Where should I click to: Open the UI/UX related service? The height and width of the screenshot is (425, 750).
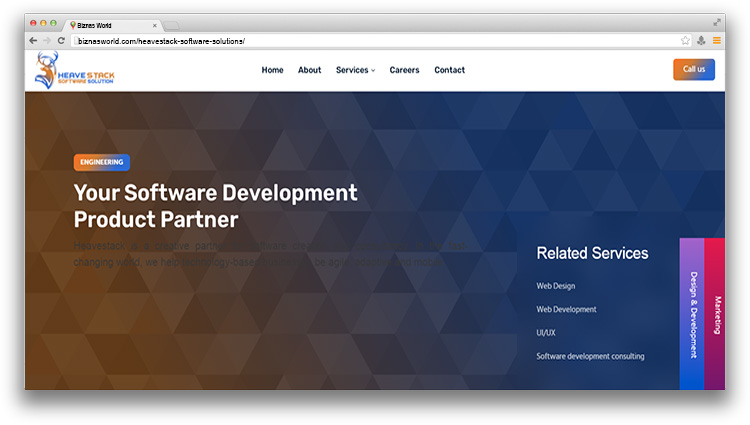[x=546, y=333]
